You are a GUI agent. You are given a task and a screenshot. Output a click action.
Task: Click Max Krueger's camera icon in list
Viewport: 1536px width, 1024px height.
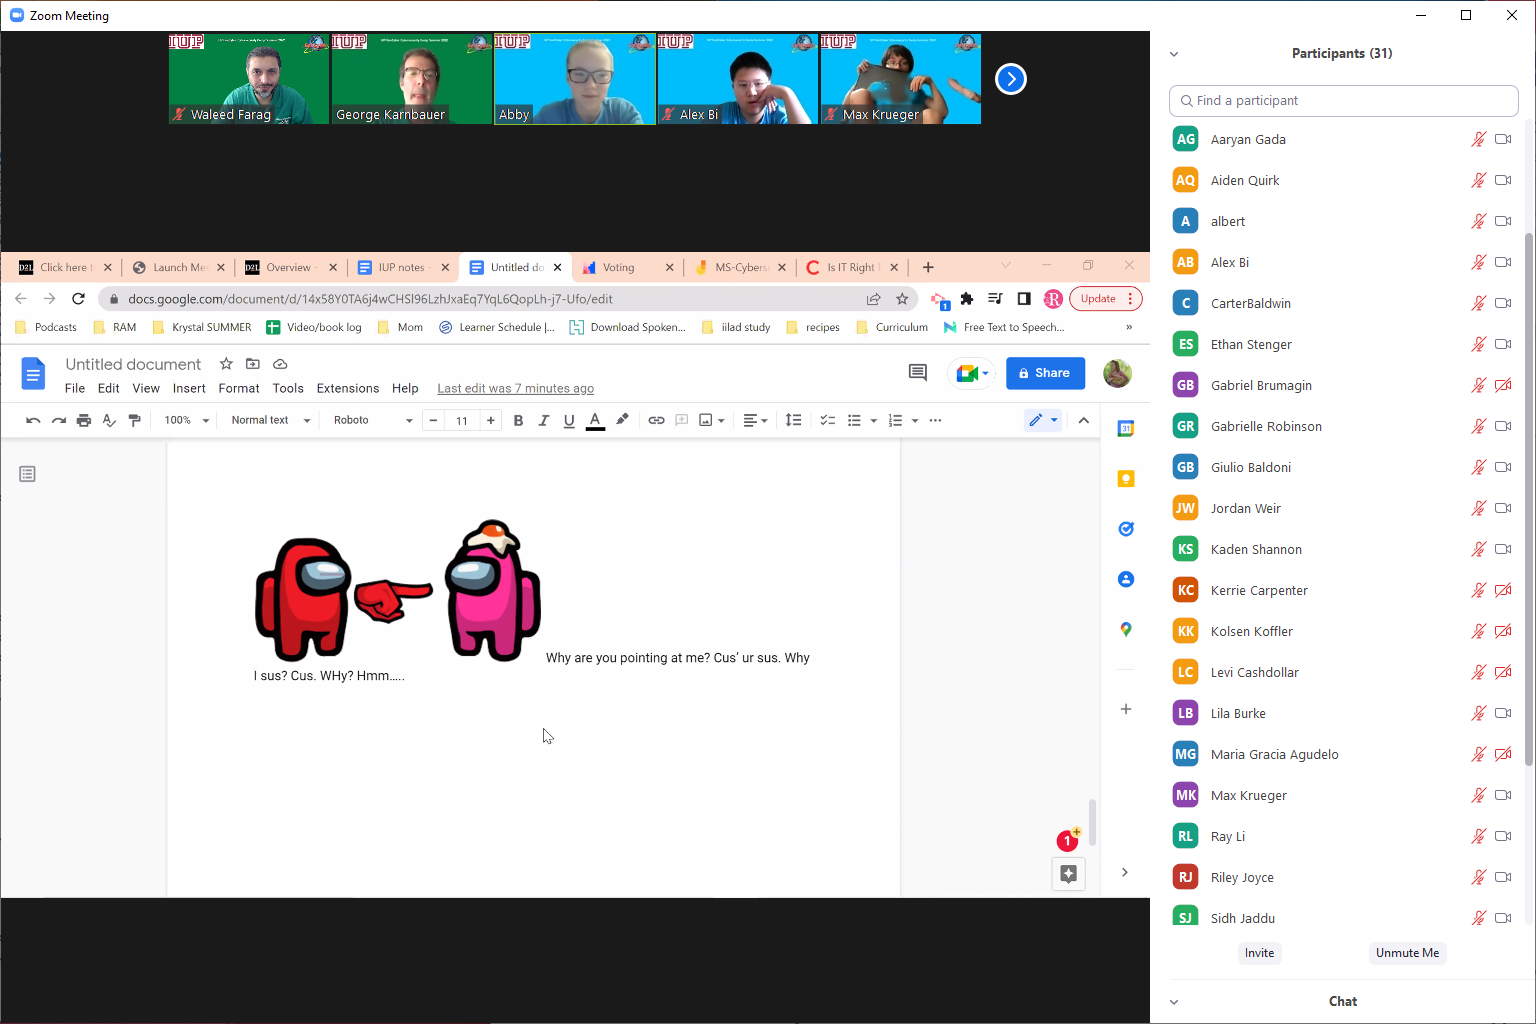pos(1503,795)
